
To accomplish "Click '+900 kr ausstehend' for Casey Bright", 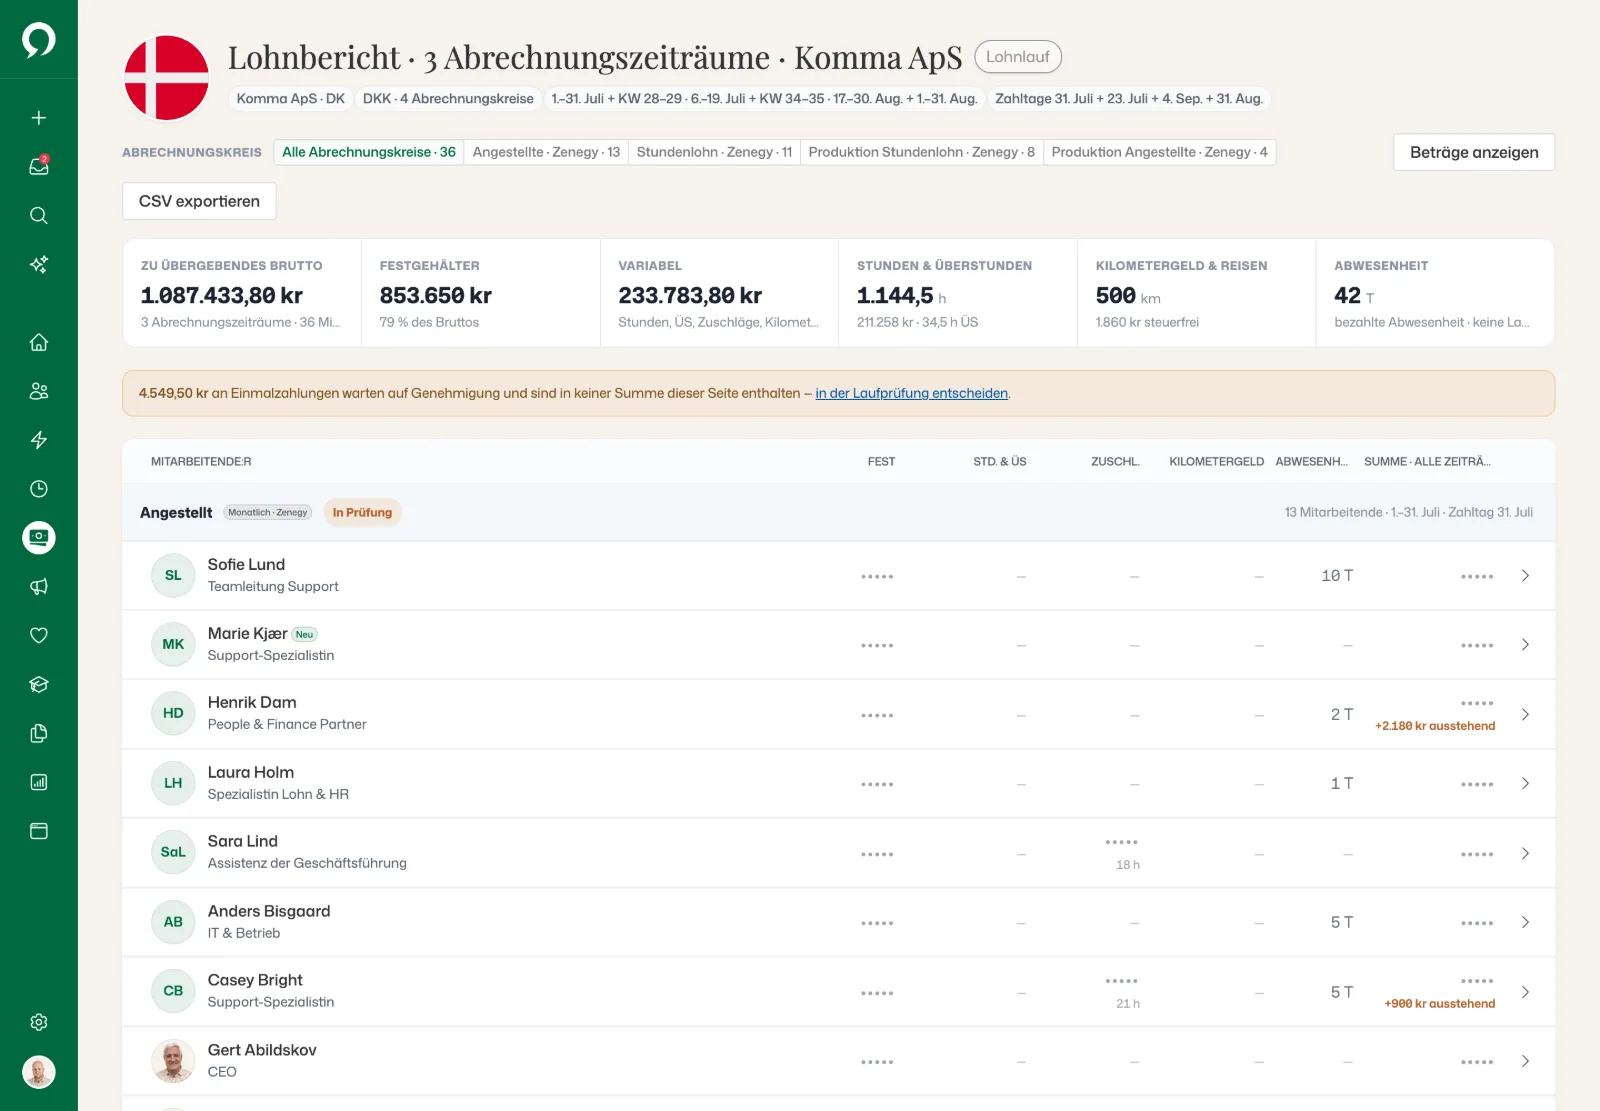I will (1440, 1004).
